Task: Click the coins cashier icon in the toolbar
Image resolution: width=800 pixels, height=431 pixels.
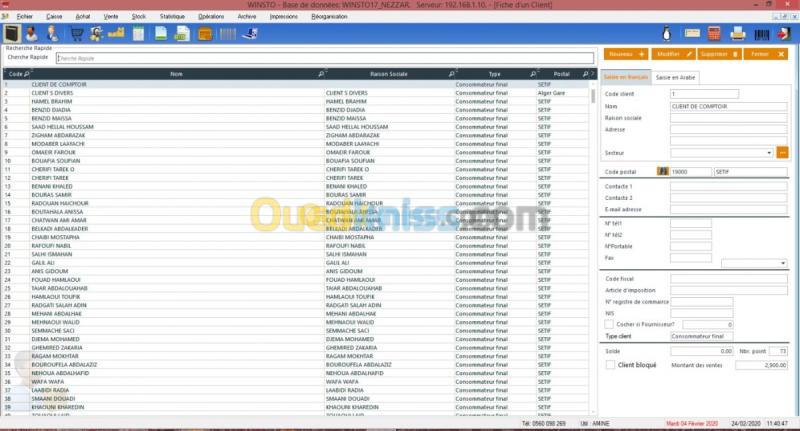Action: [96, 34]
